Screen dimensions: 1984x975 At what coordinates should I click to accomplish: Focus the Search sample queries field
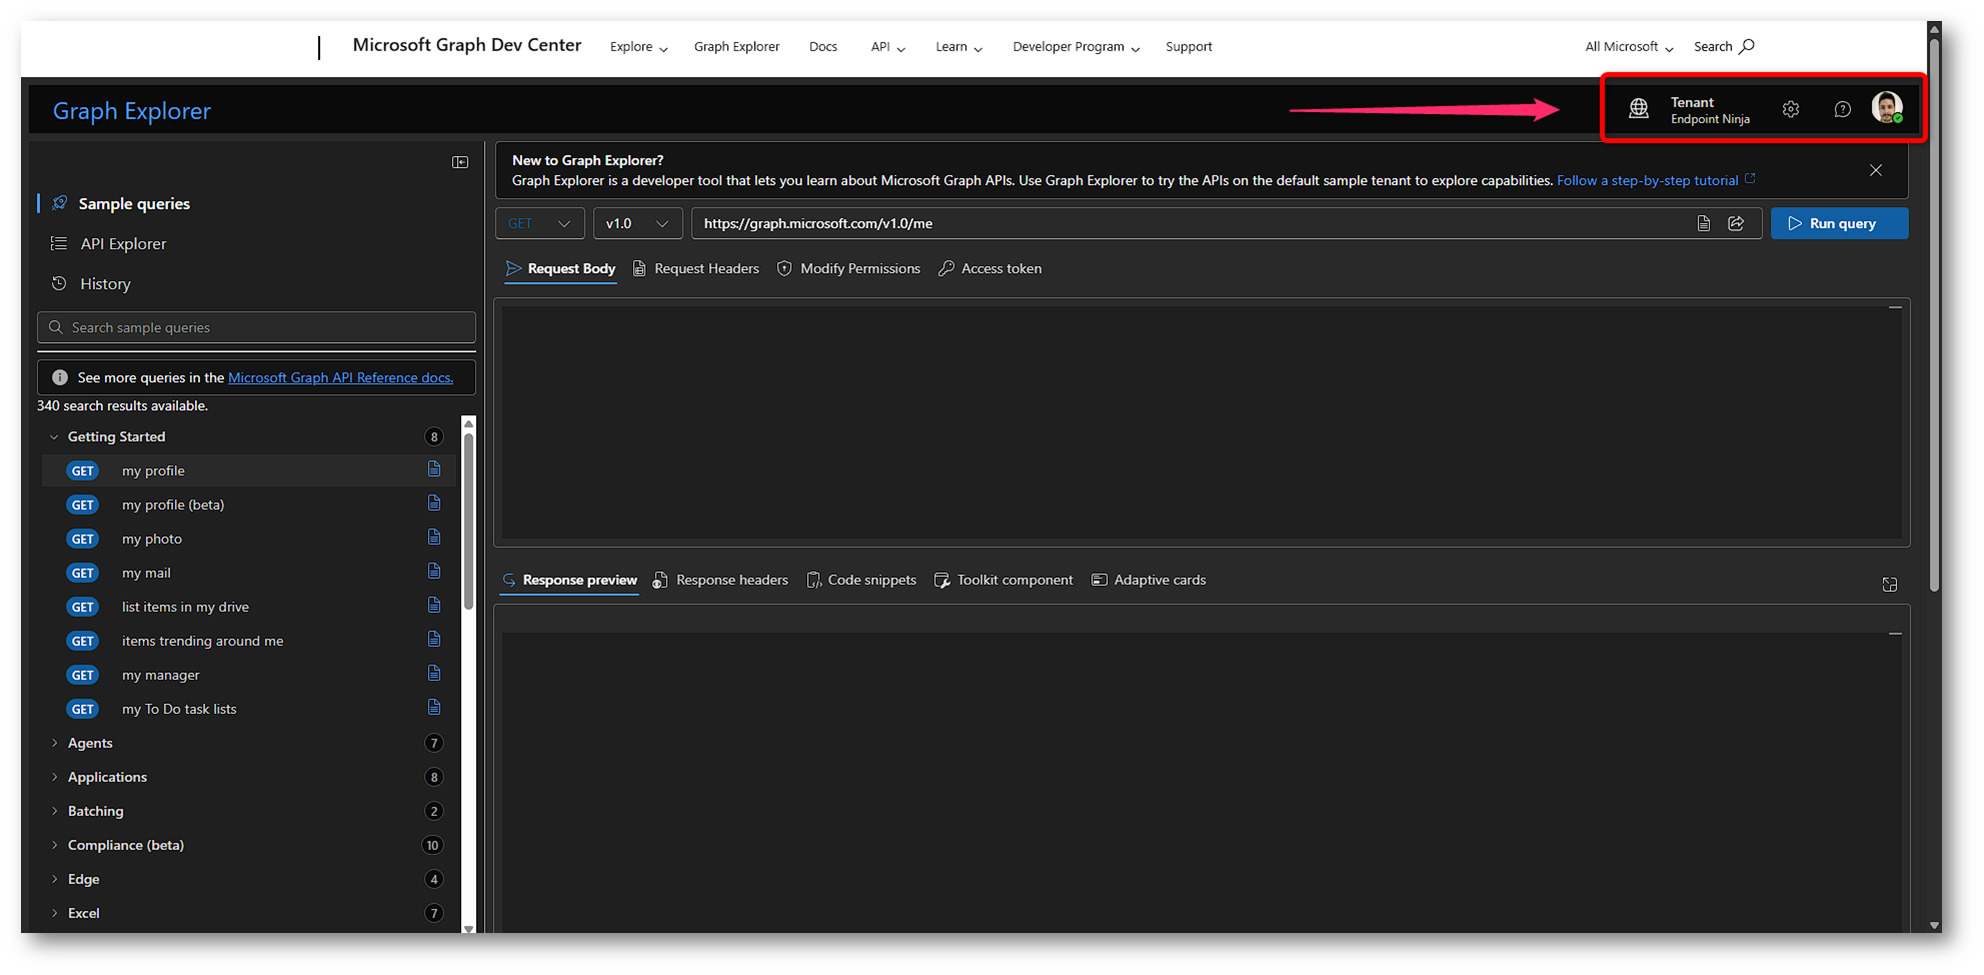265,327
